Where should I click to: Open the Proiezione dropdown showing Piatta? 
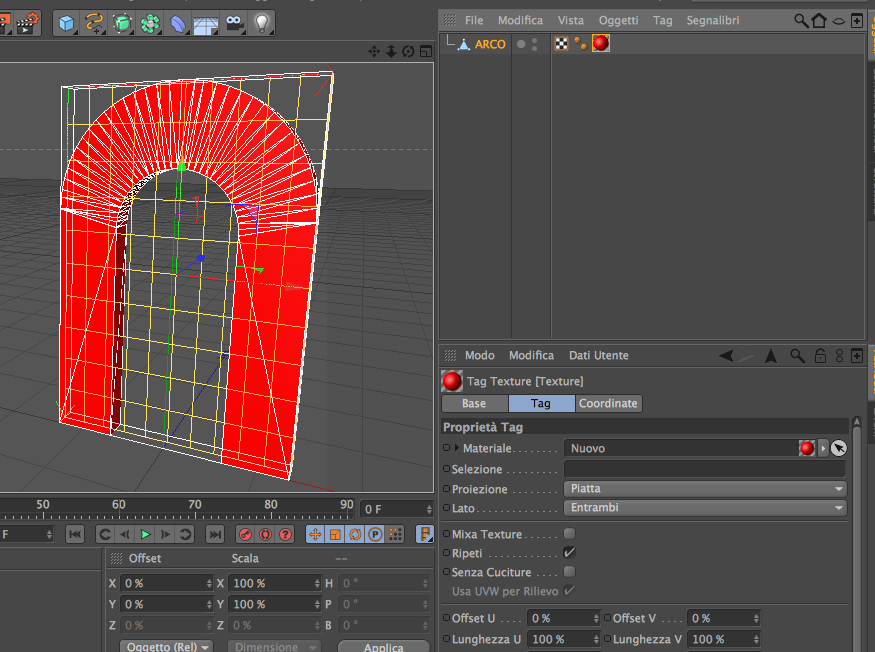(x=705, y=489)
